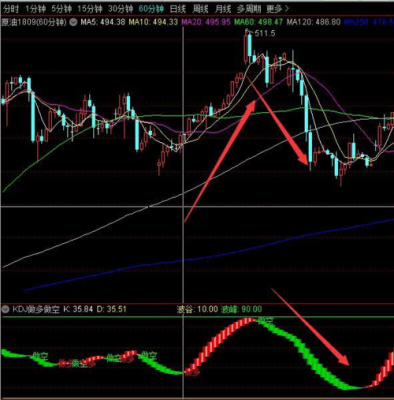Viewport: 394px width, 400px height.
Task: Switch to the 分时 tab
Action: [x=10, y=9]
